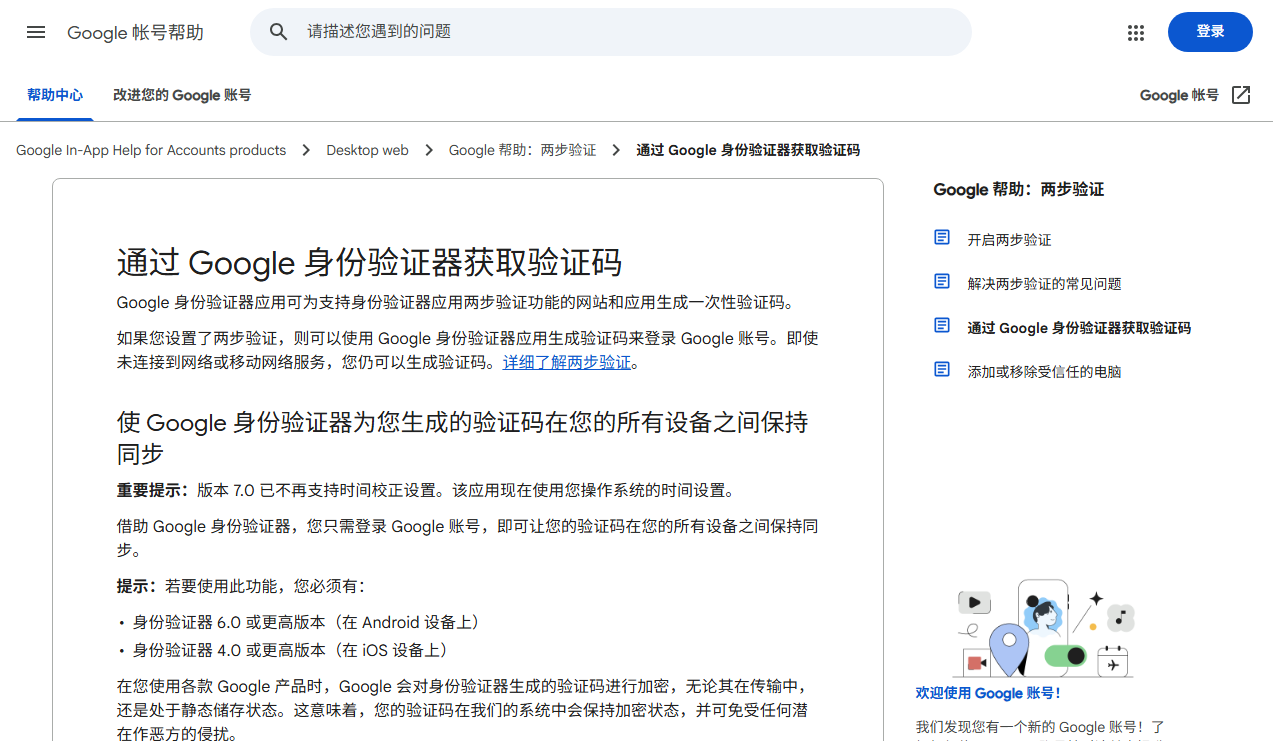
Task: Click the article icon next to 通过 Google 身份验证器获取验证码
Action: tap(942, 326)
